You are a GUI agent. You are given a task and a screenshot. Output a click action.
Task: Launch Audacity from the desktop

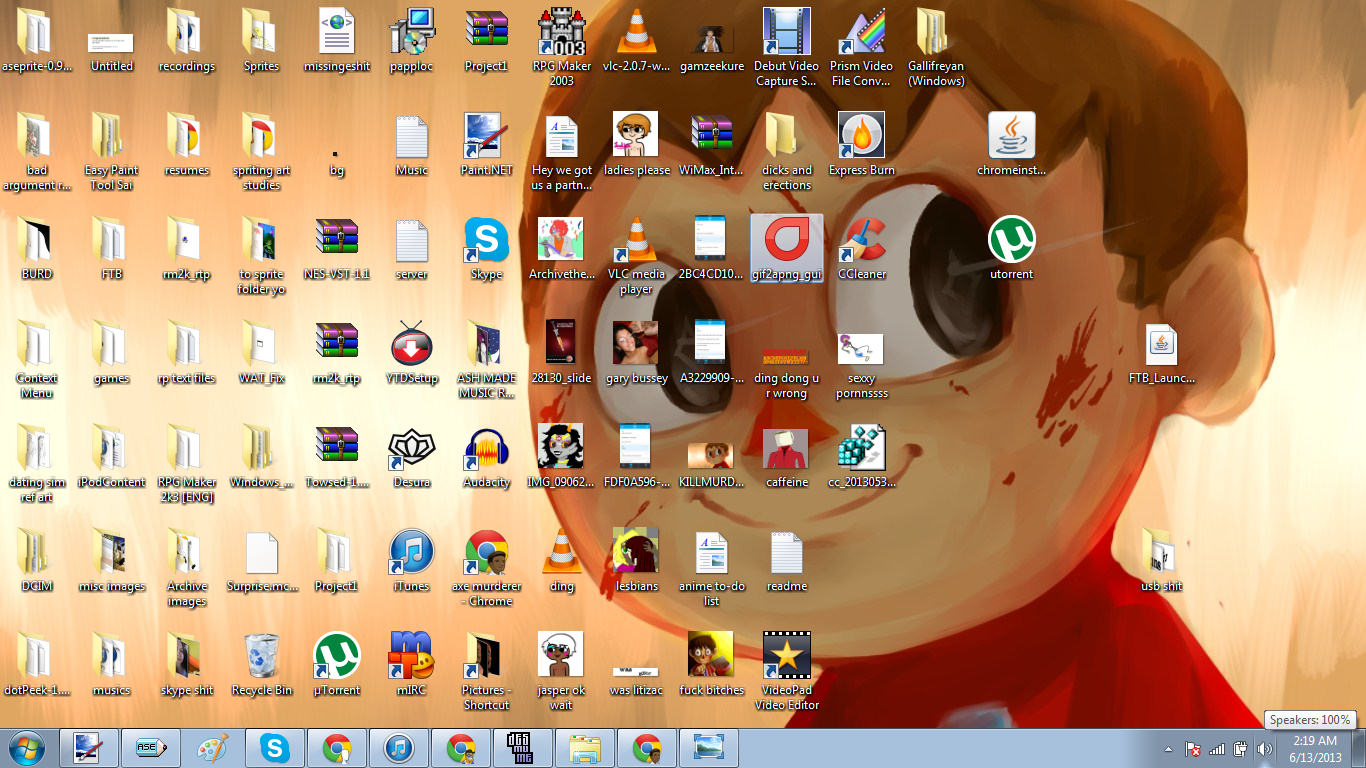(x=486, y=449)
